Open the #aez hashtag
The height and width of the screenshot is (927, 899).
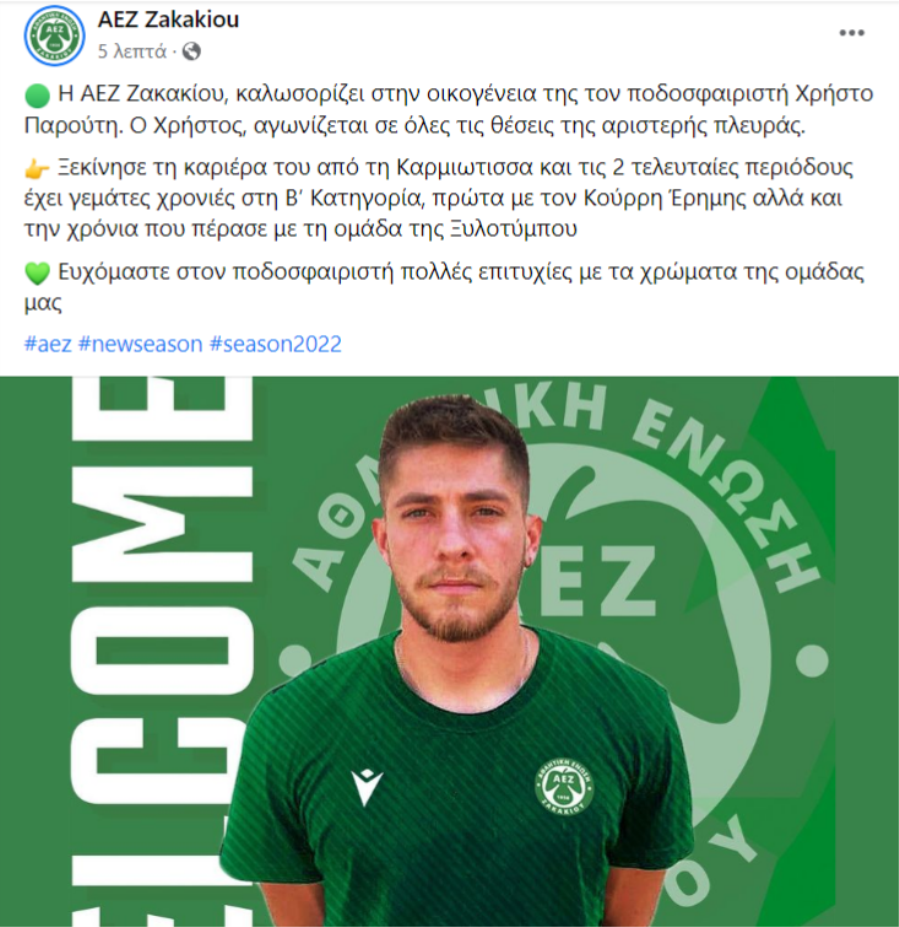[x=48, y=344]
